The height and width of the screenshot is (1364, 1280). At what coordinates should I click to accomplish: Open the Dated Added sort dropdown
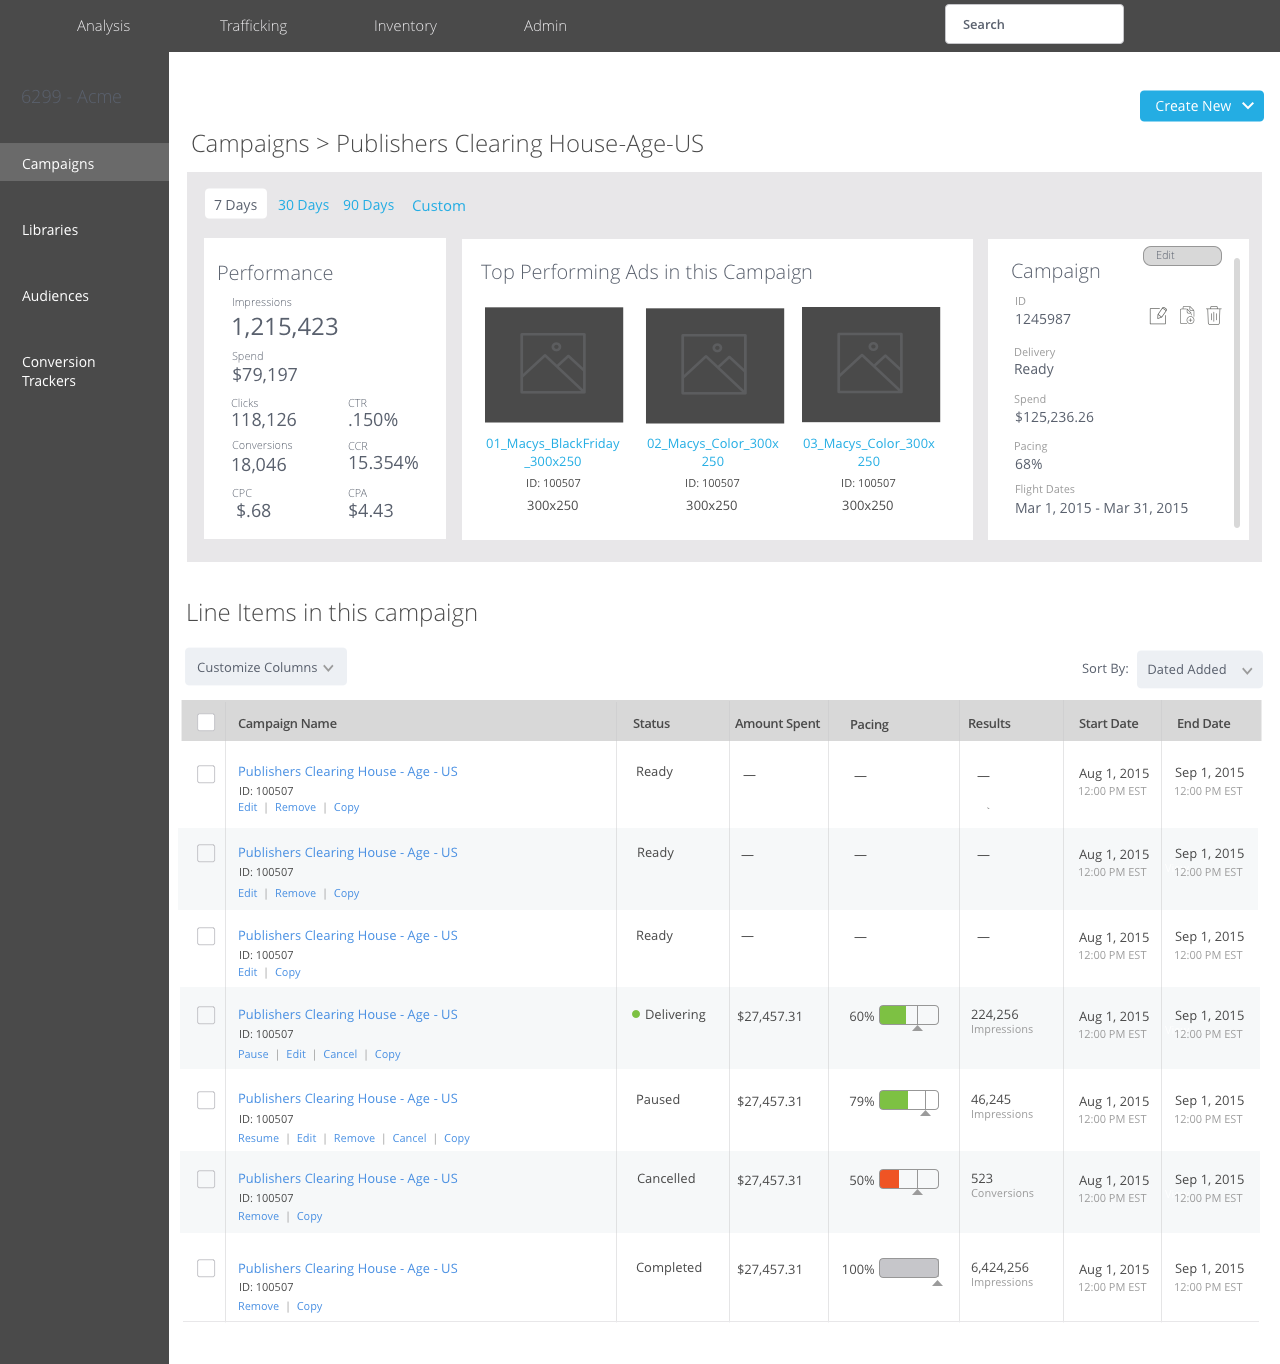tap(1200, 670)
